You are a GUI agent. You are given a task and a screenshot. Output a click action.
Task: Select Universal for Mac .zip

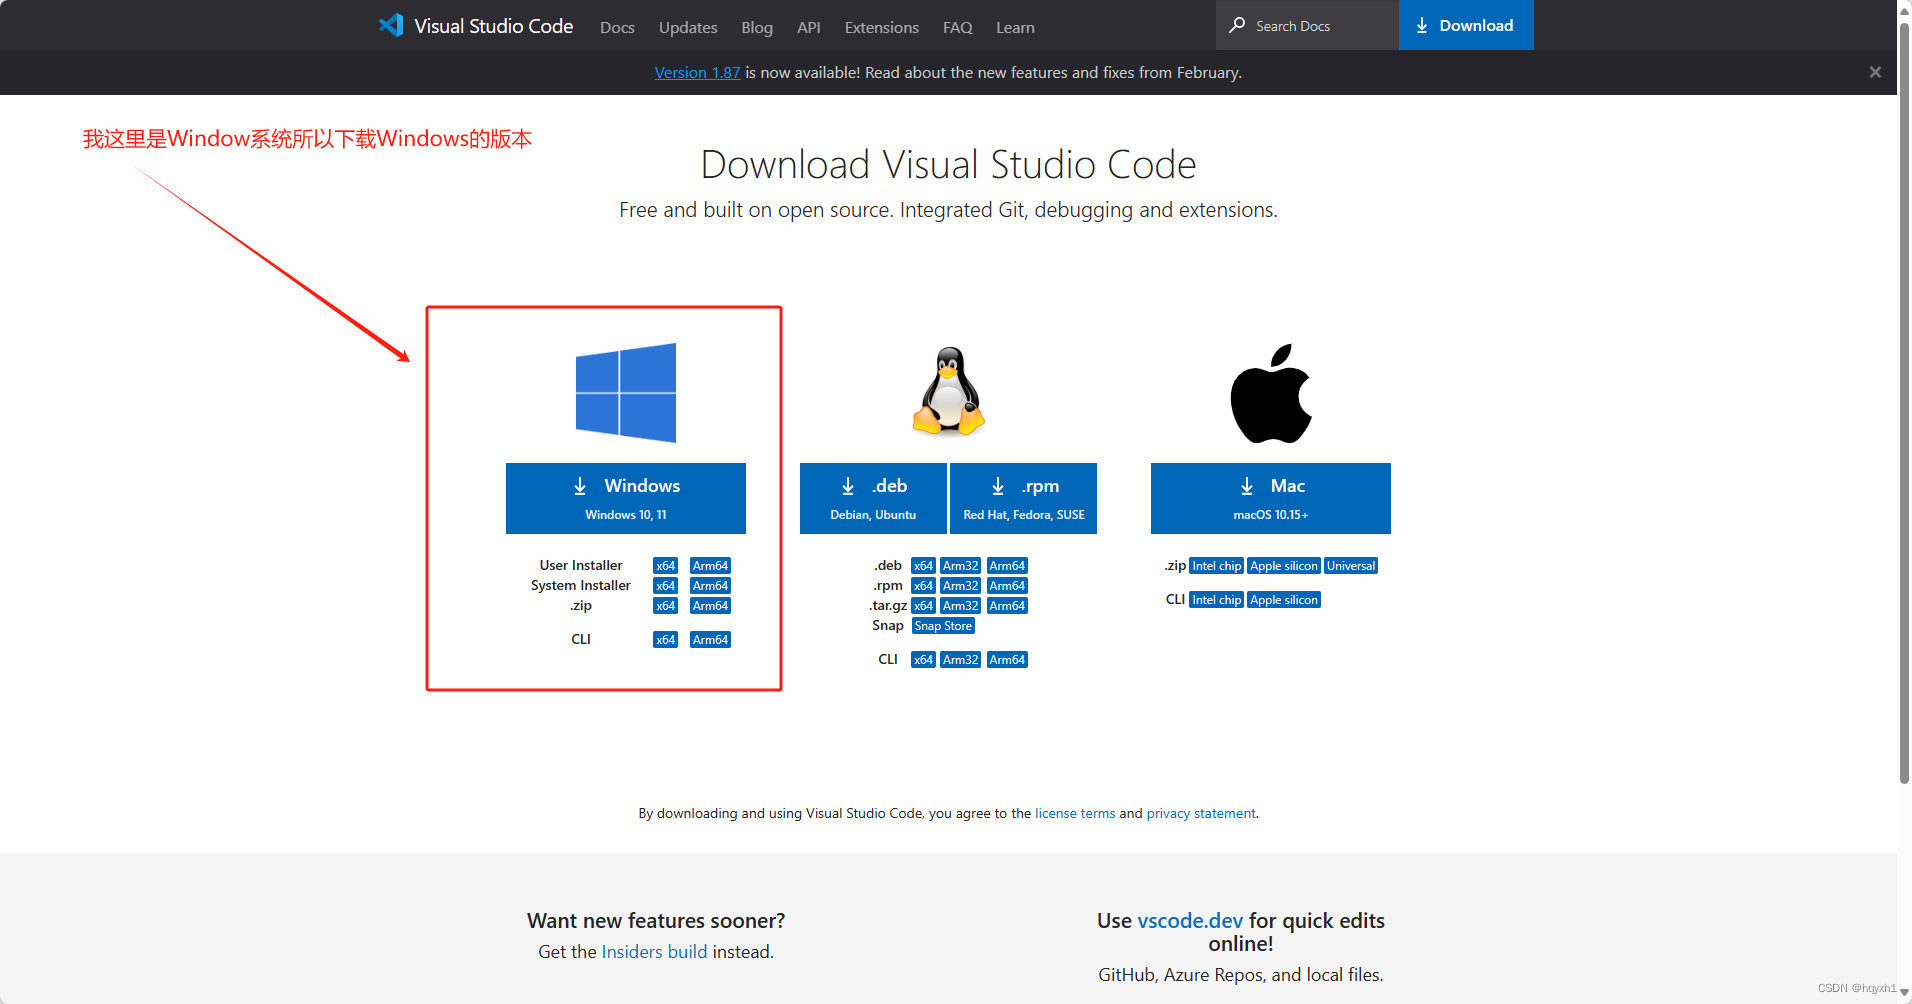pos(1351,566)
